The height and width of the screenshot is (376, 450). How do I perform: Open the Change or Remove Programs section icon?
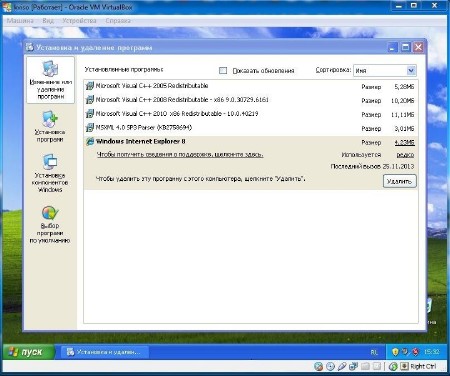(x=50, y=69)
